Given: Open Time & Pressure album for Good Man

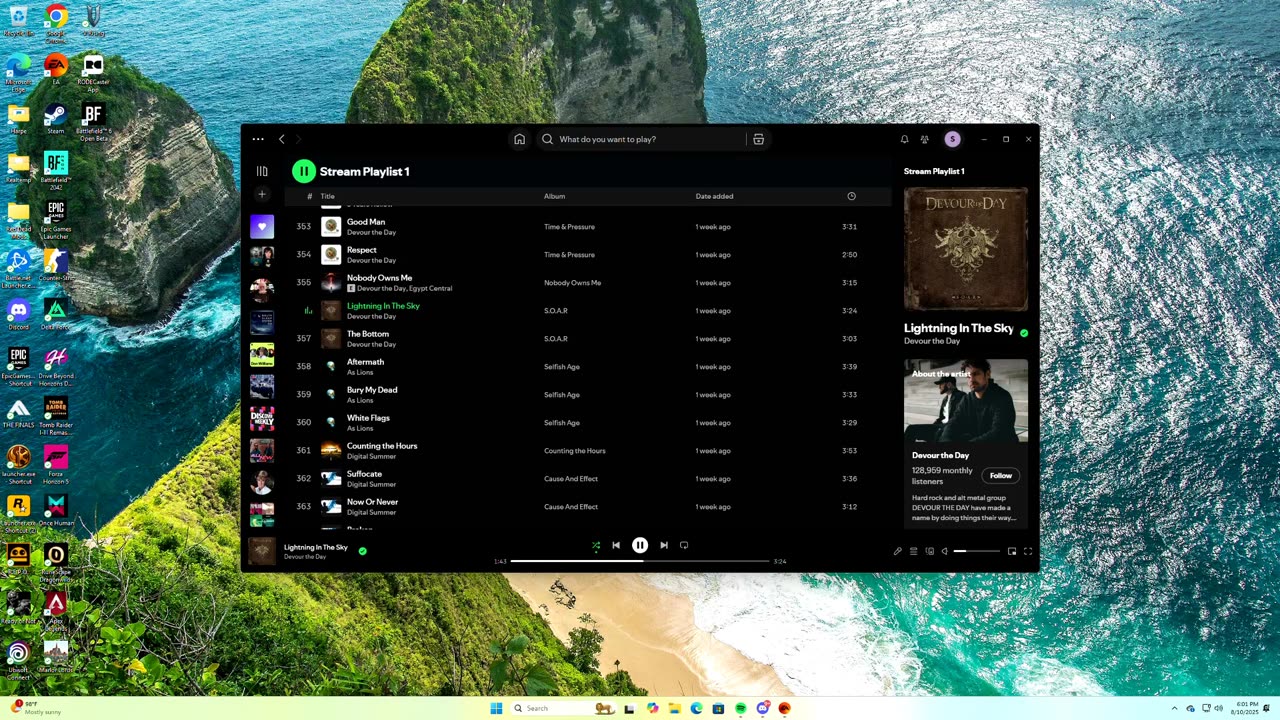Looking at the screenshot, I should [569, 227].
